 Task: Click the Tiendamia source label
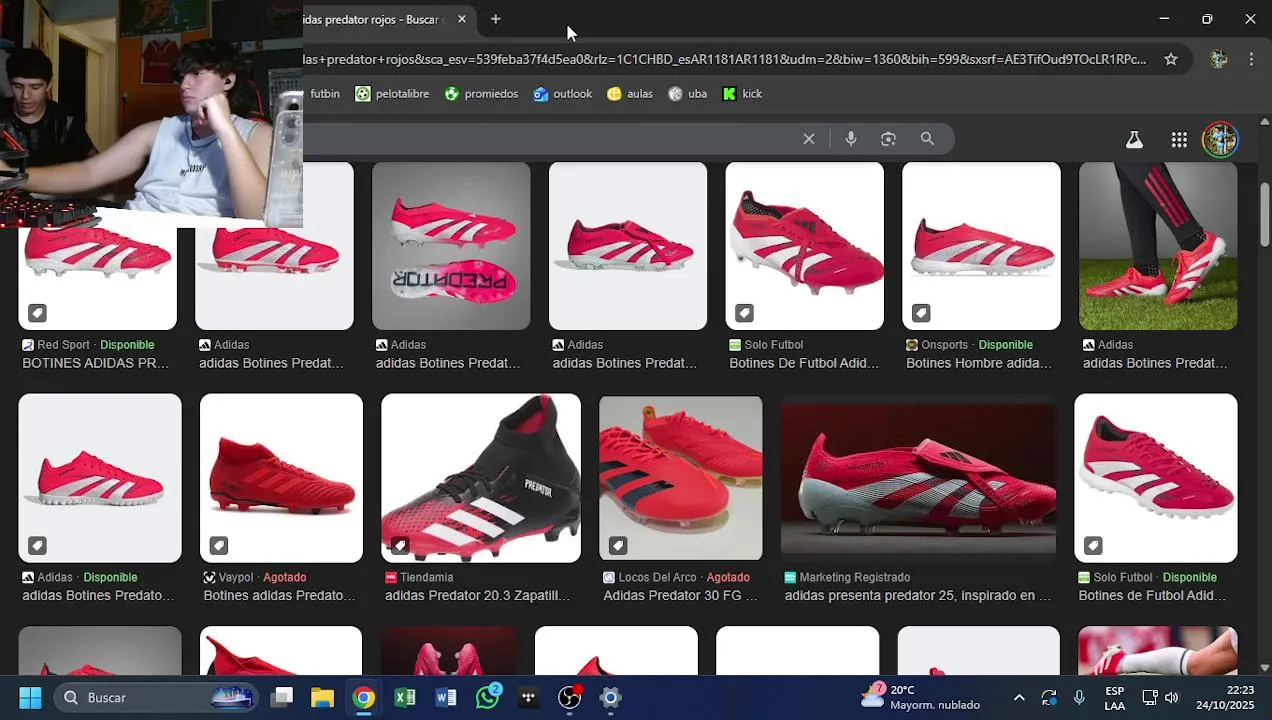tap(426, 577)
